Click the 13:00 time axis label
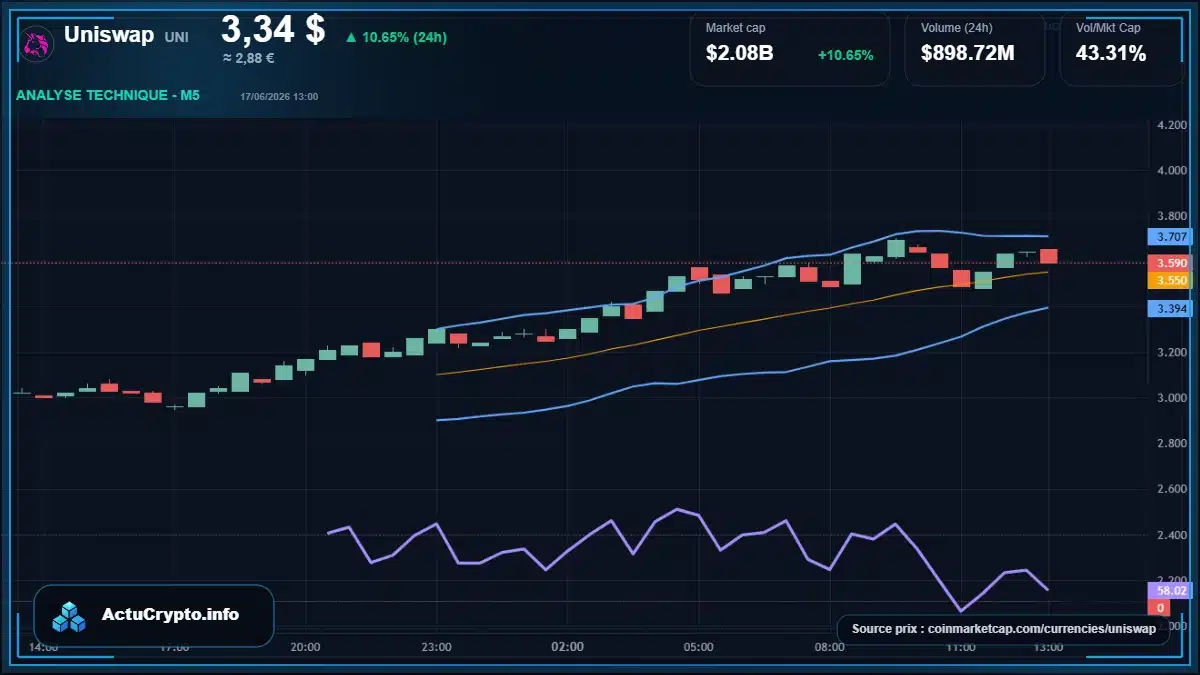 pyautogui.click(x=1048, y=648)
